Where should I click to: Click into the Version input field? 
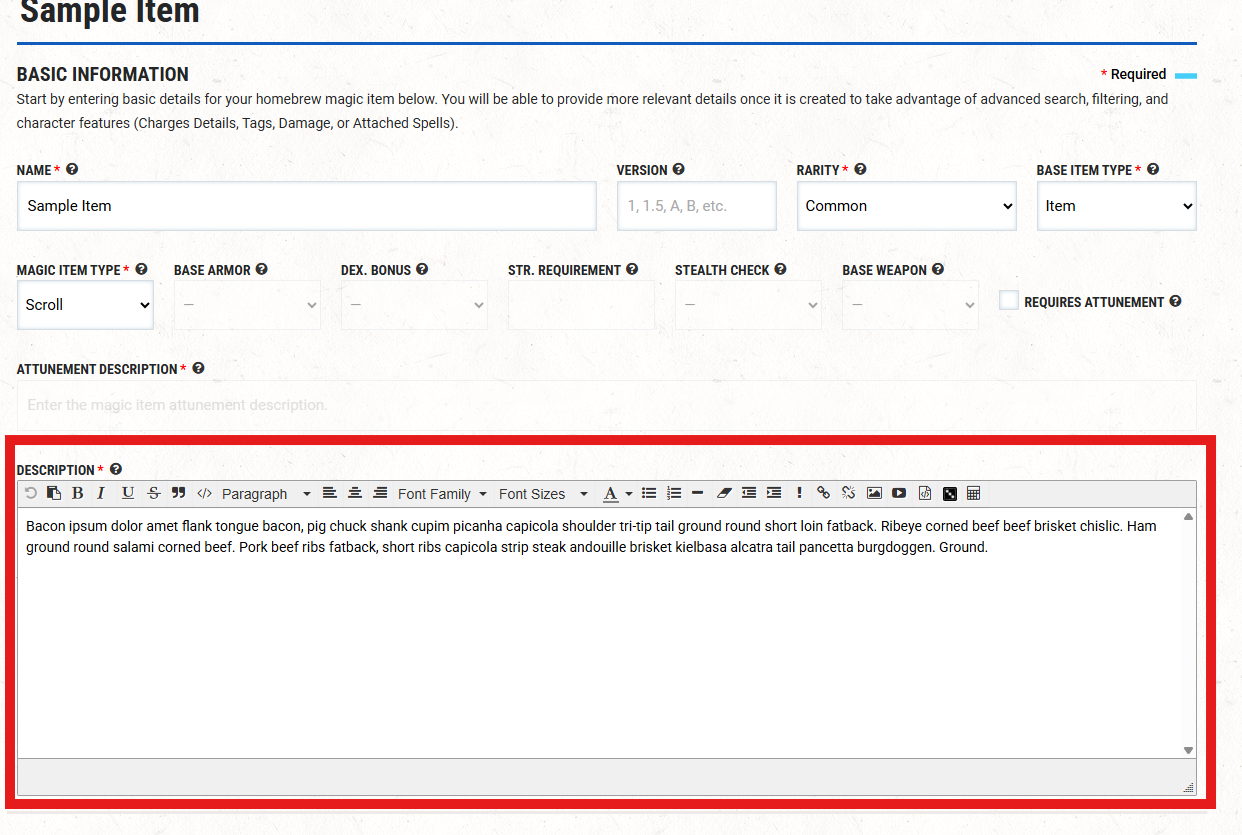pos(696,206)
